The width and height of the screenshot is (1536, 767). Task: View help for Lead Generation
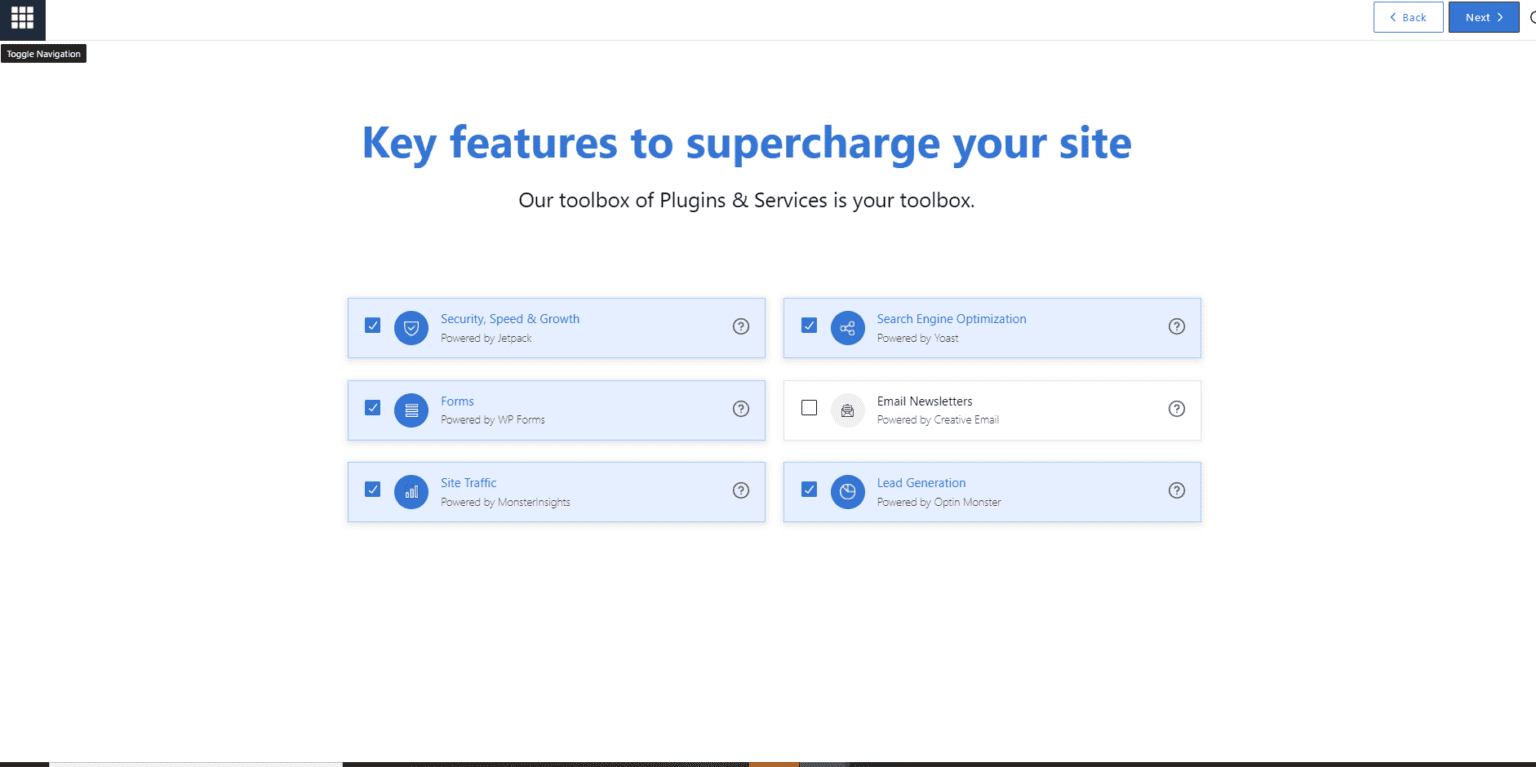[x=1177, y=490]
